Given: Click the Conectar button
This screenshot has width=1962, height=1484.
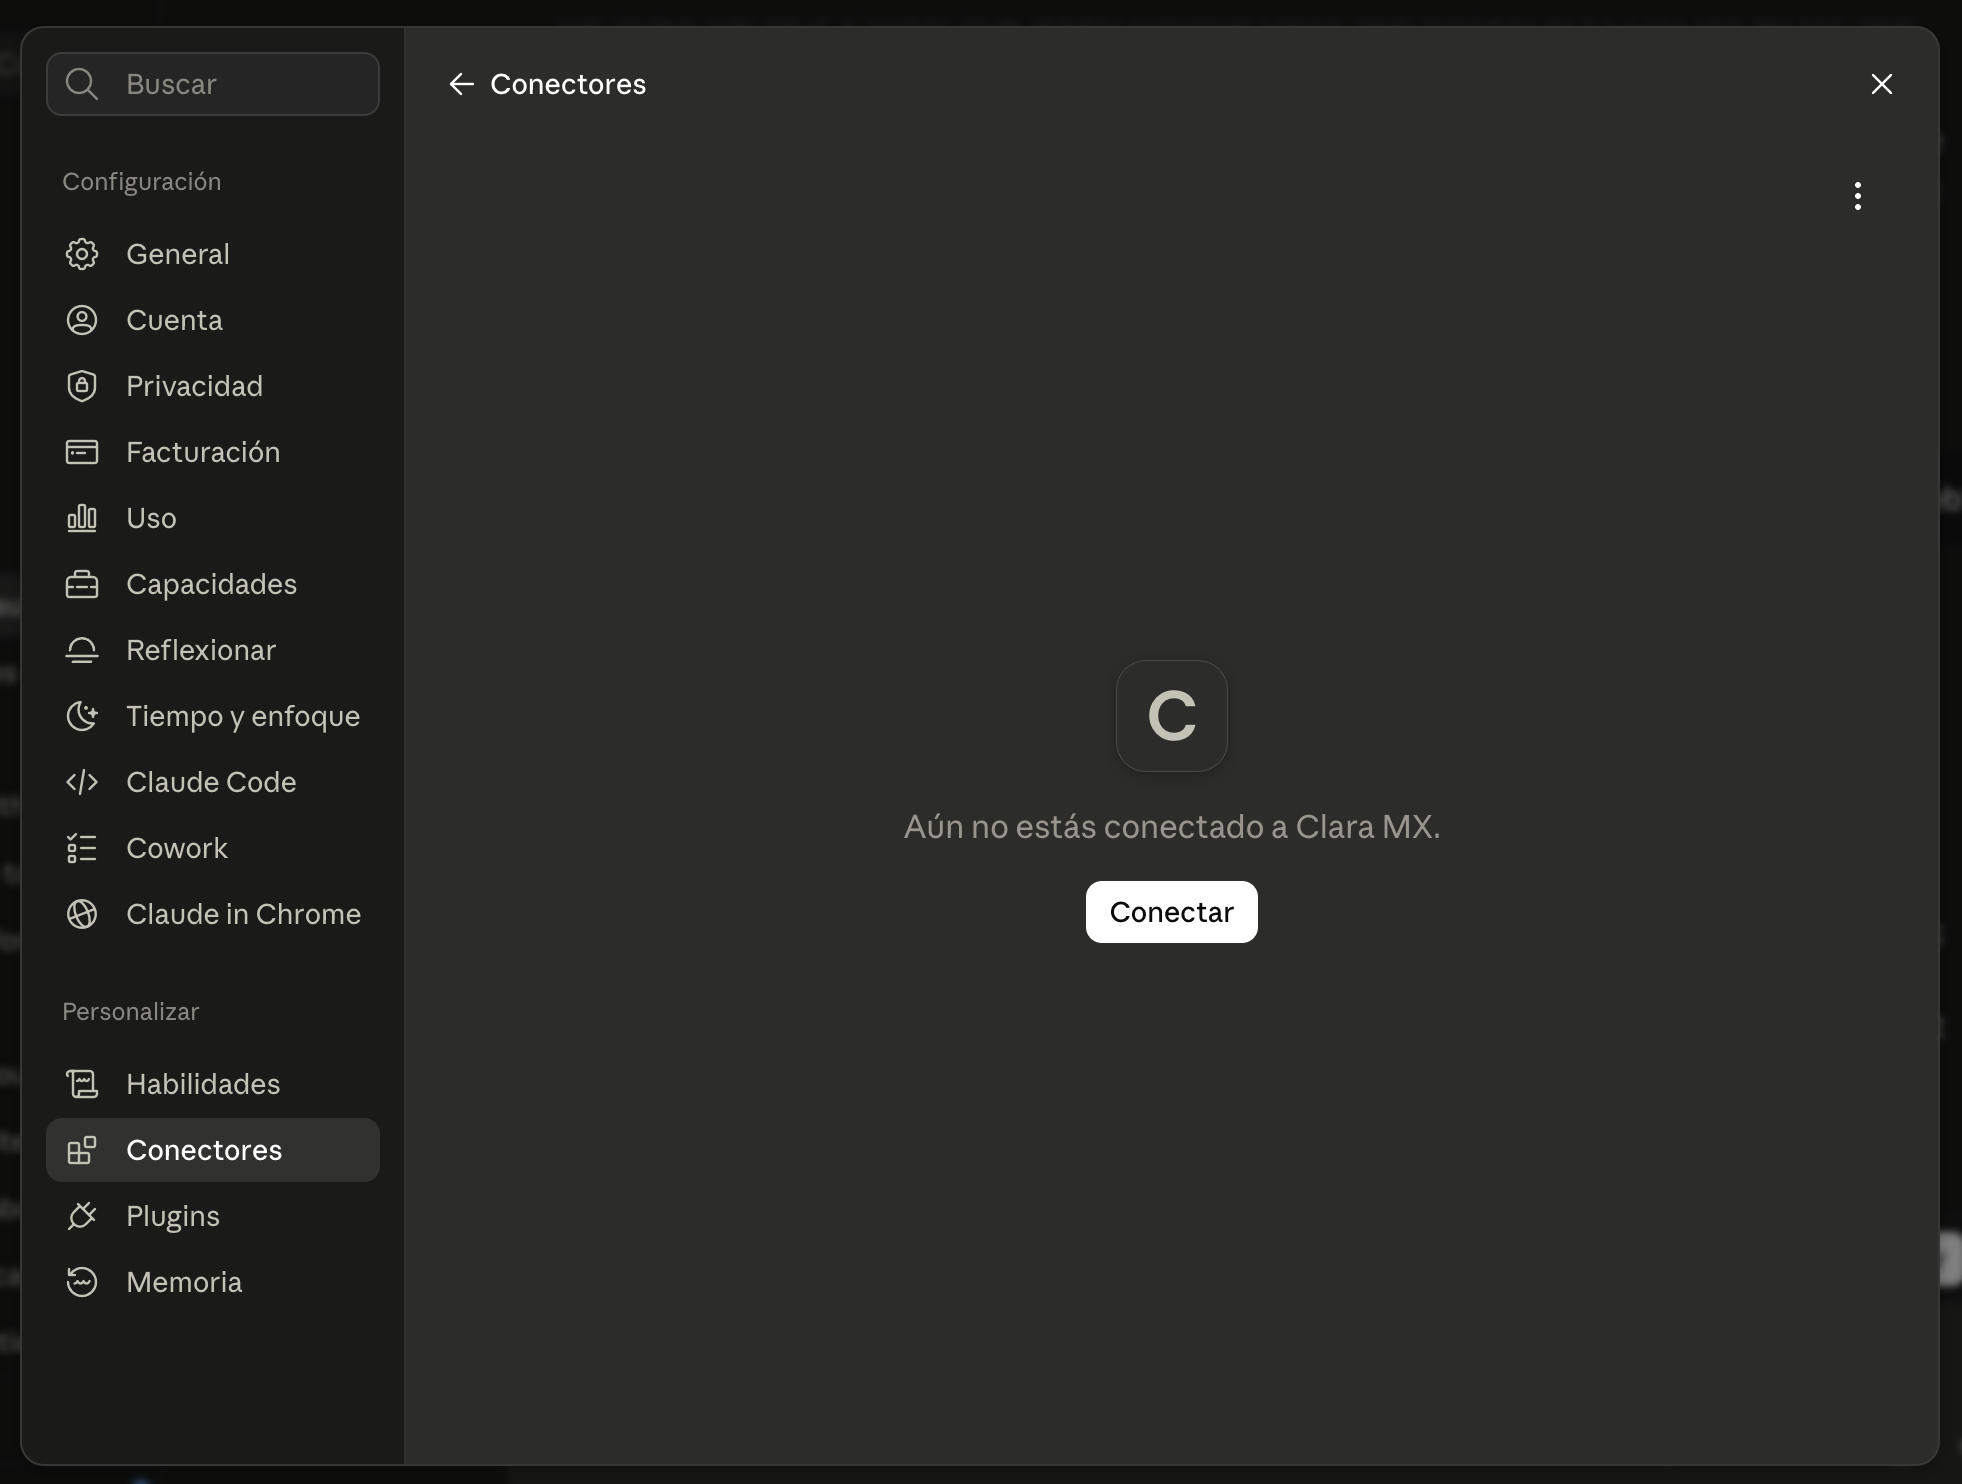Looking at the screenshot, I should click(1172, 912).
